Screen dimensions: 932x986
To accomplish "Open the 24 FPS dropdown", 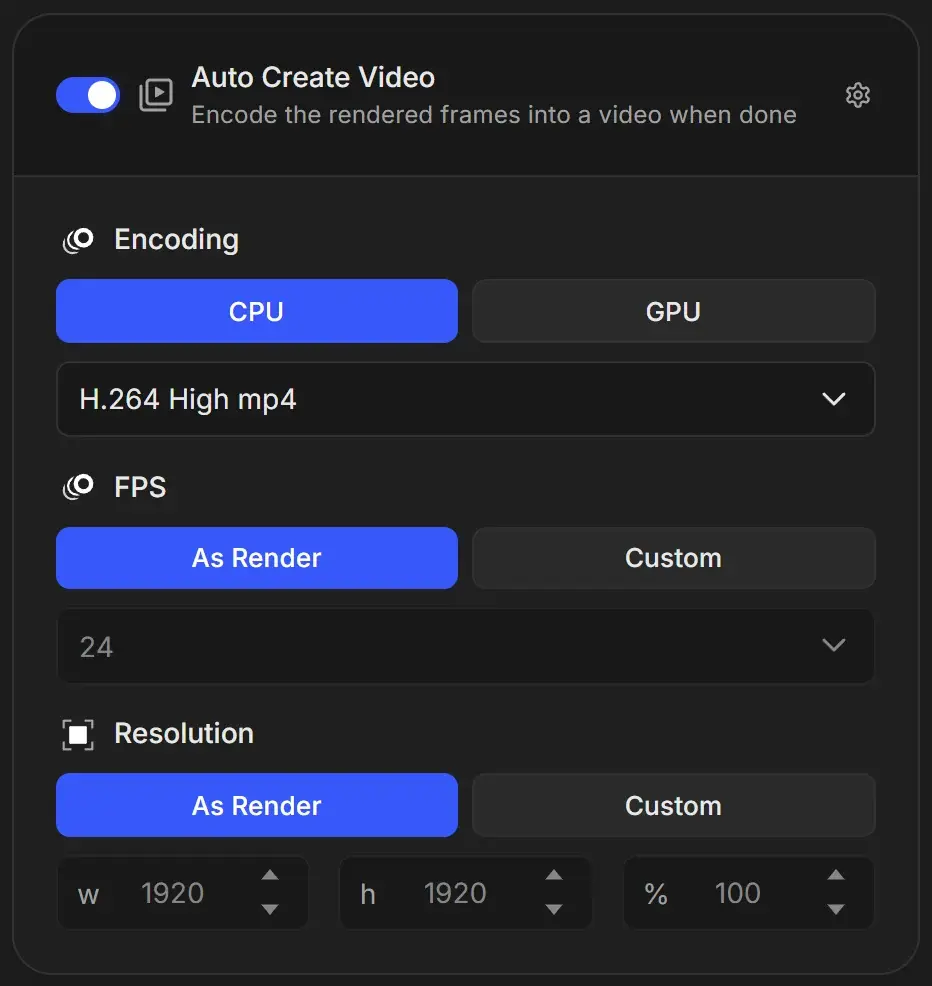I will [465, 646].
